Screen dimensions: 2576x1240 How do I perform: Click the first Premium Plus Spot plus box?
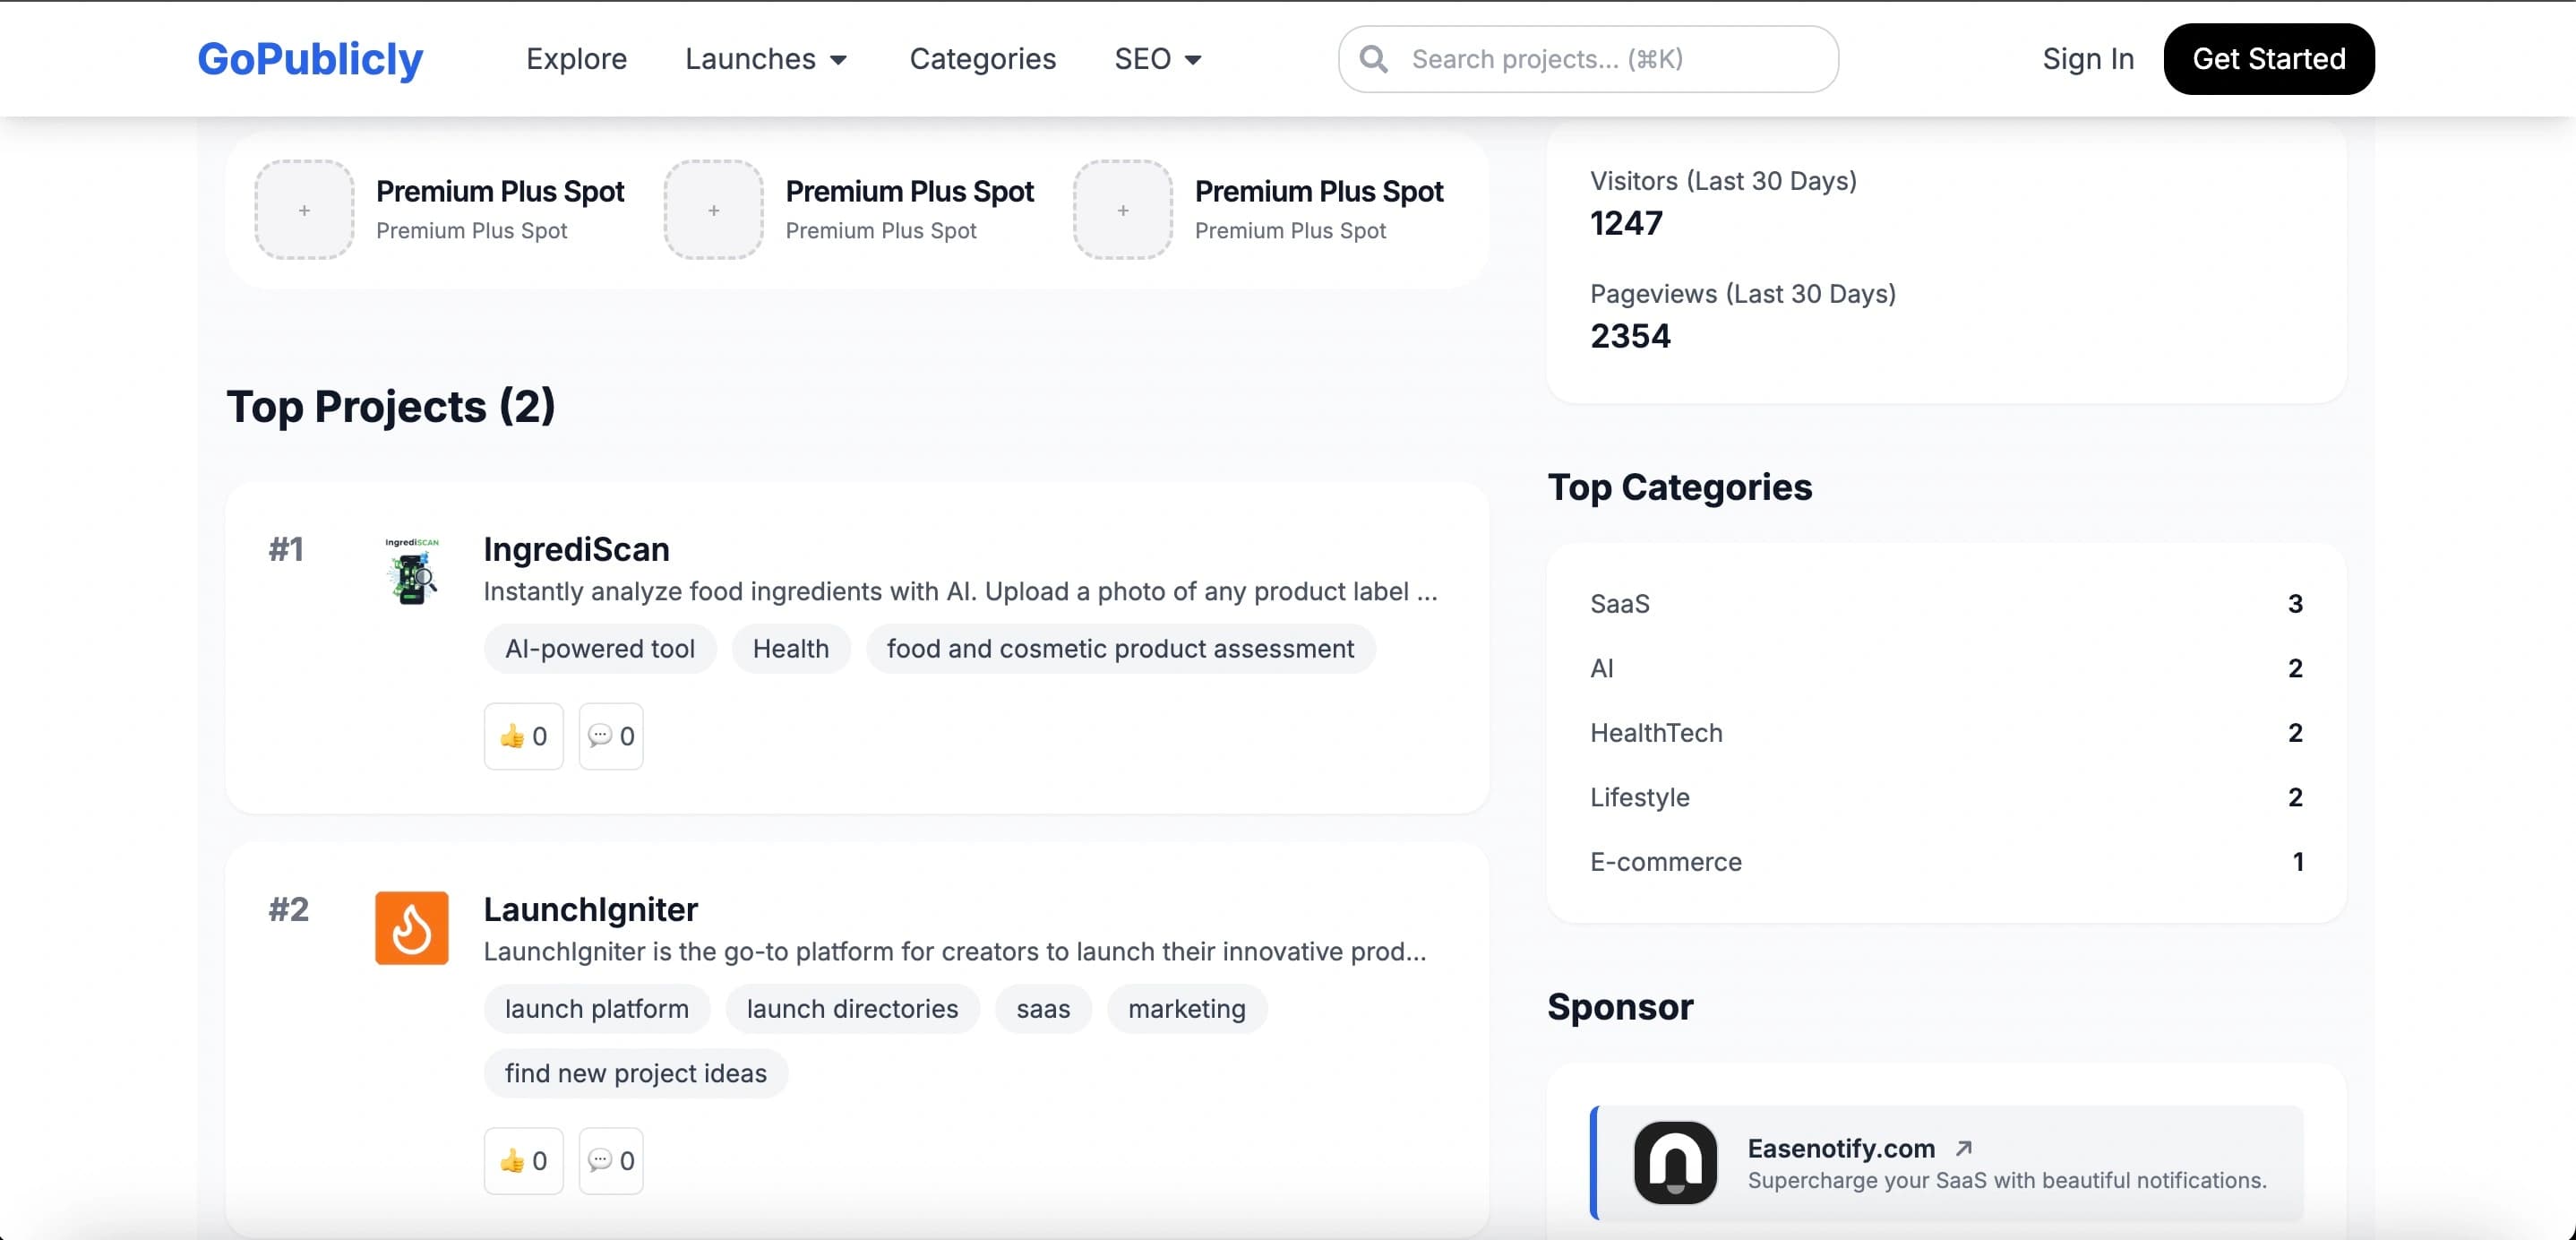tap(304, 210)
